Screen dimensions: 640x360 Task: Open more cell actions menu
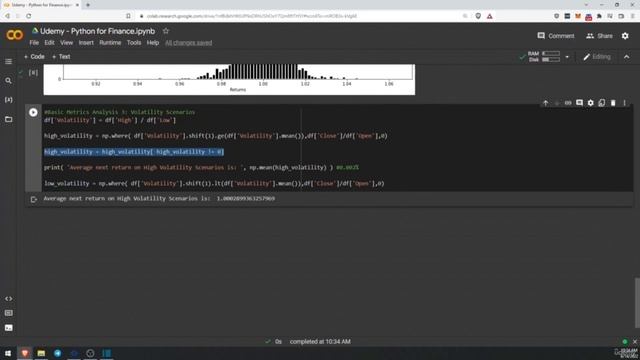click(624, 103)
